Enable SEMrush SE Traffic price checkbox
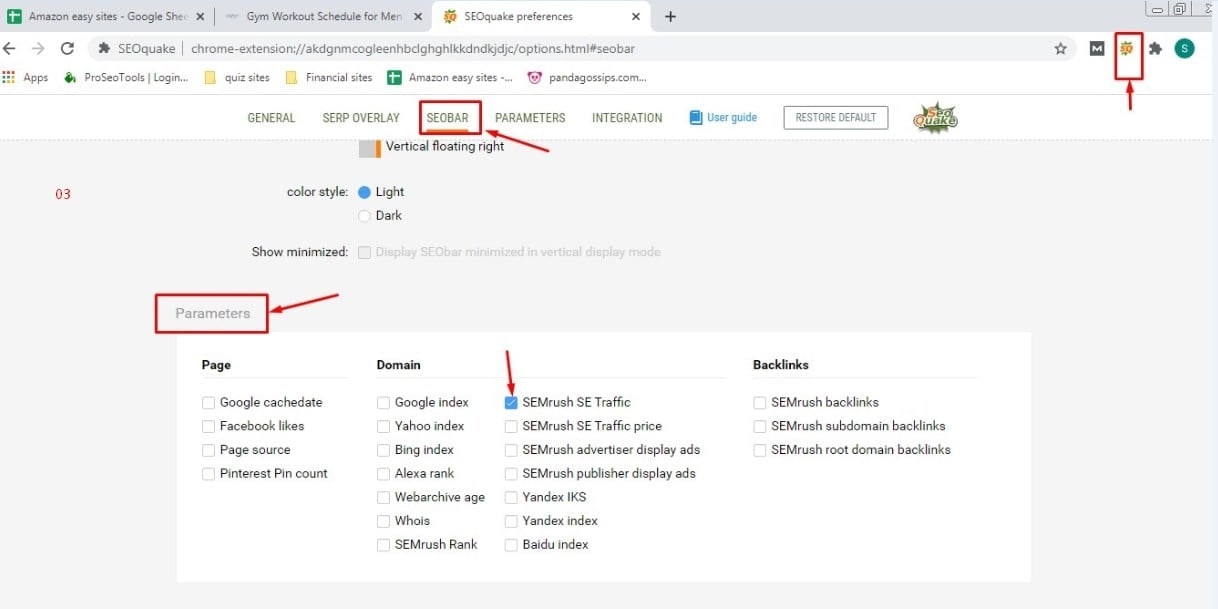 (x=511, y=426)
